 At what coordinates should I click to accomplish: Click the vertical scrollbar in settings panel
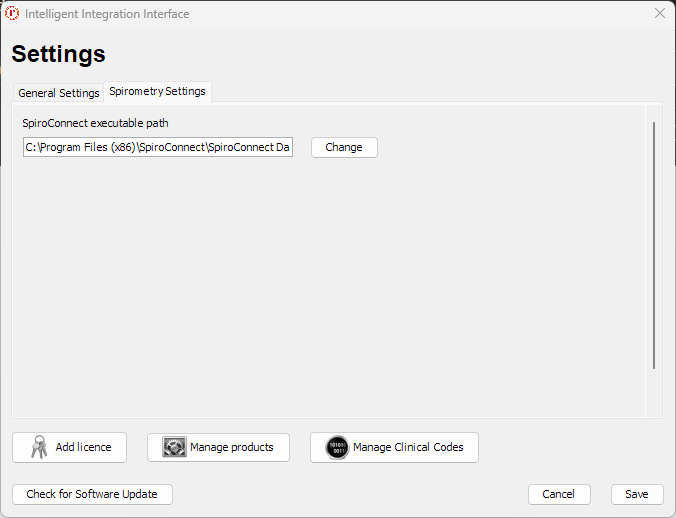(654, 245)
